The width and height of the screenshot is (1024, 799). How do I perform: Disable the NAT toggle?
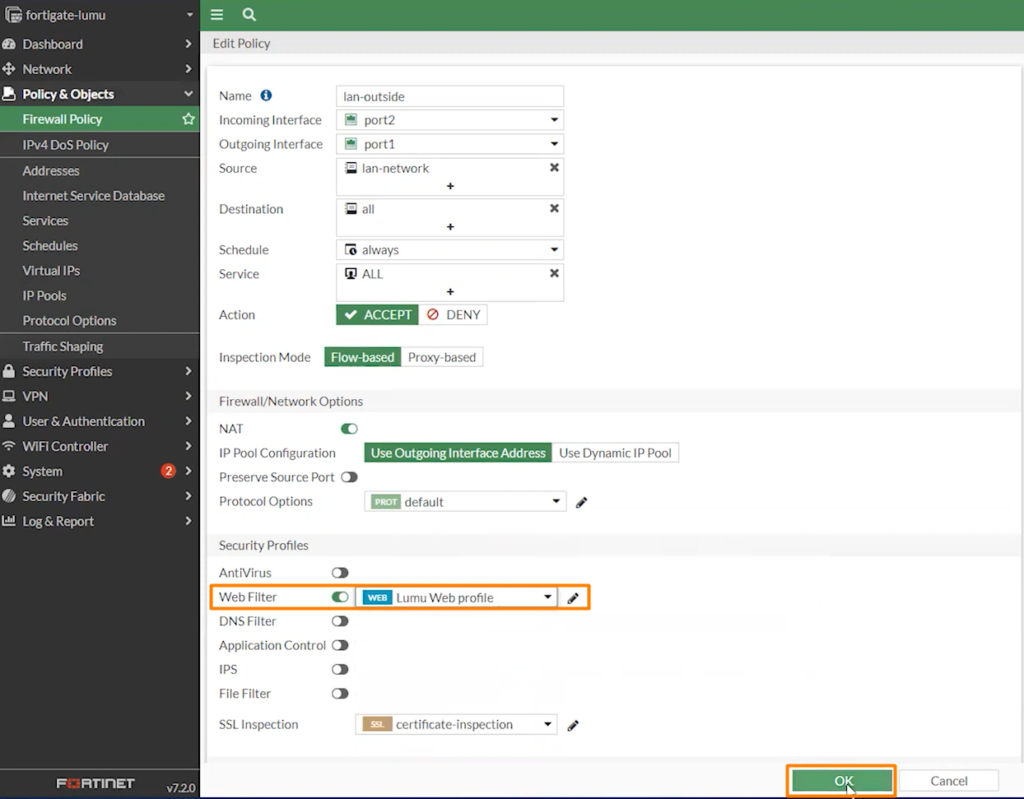[x=349, y=429]
